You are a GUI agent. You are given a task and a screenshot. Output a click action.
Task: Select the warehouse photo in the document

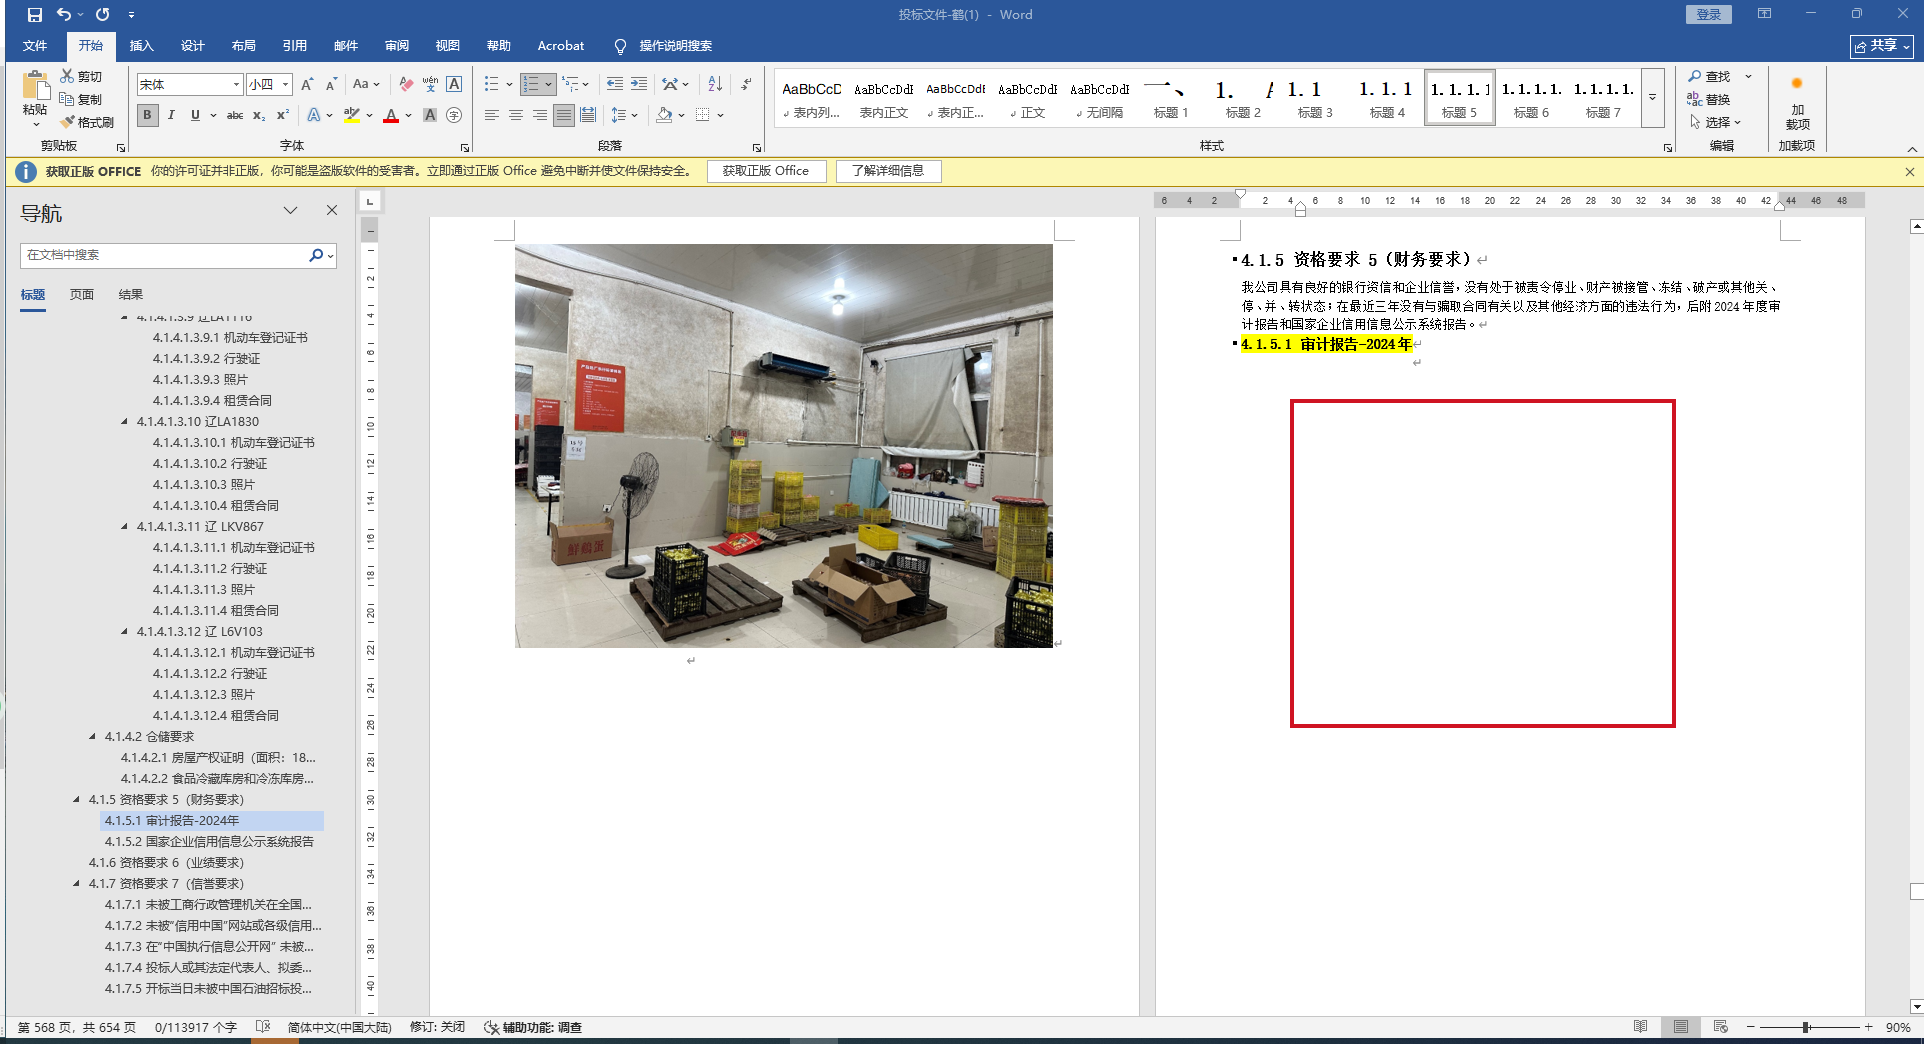(784, 446)
